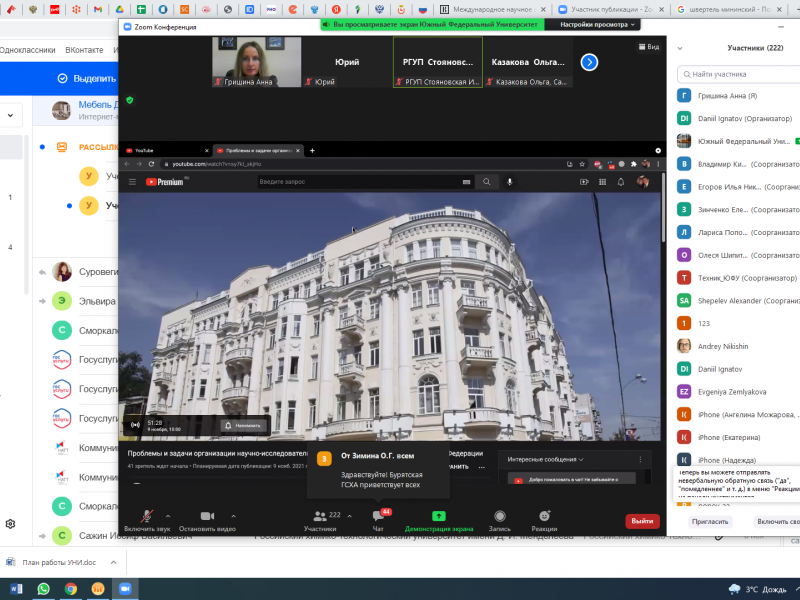Show next participants with blue arrow button
The width and height of the screenshot is (800, 600).
tap(589, 62)
